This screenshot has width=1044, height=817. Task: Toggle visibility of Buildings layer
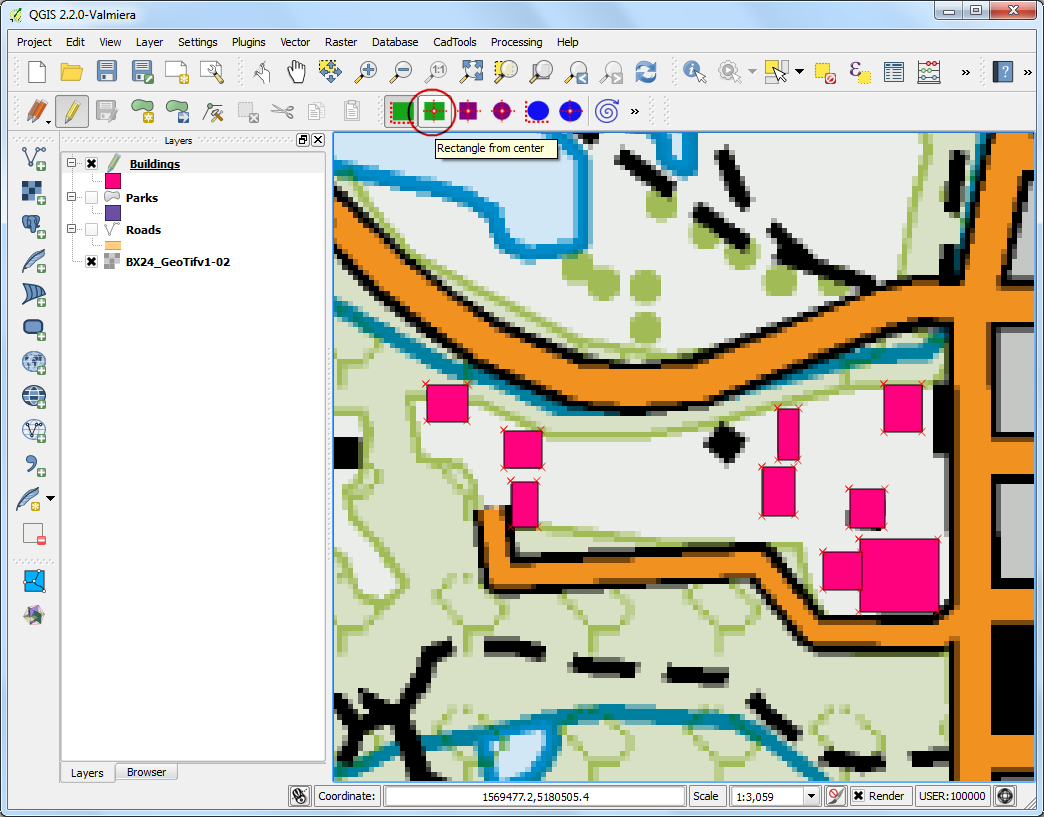pyautogui.click(x=91, y=164)
